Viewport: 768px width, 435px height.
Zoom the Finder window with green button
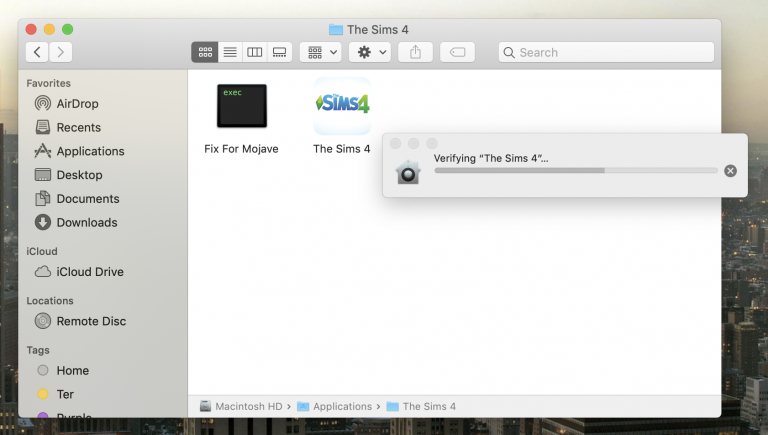point(68,29)
